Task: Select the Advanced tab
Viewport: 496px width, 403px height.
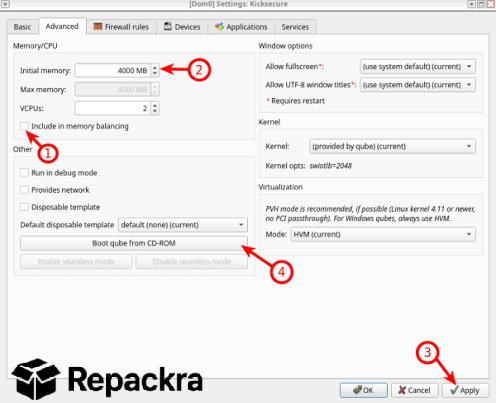Action: point(62,26)
